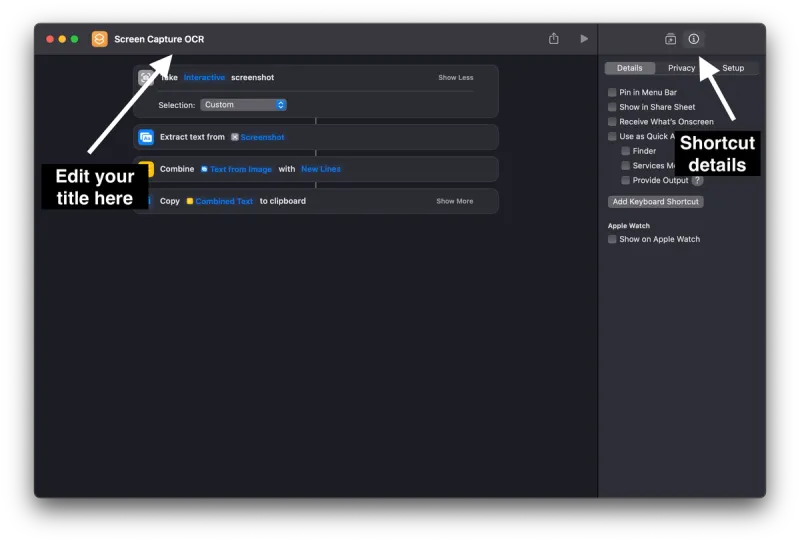Click the Shortcuts app icon beside title
The height and width of the screenshot is (543, 800).
pos(99,39)
